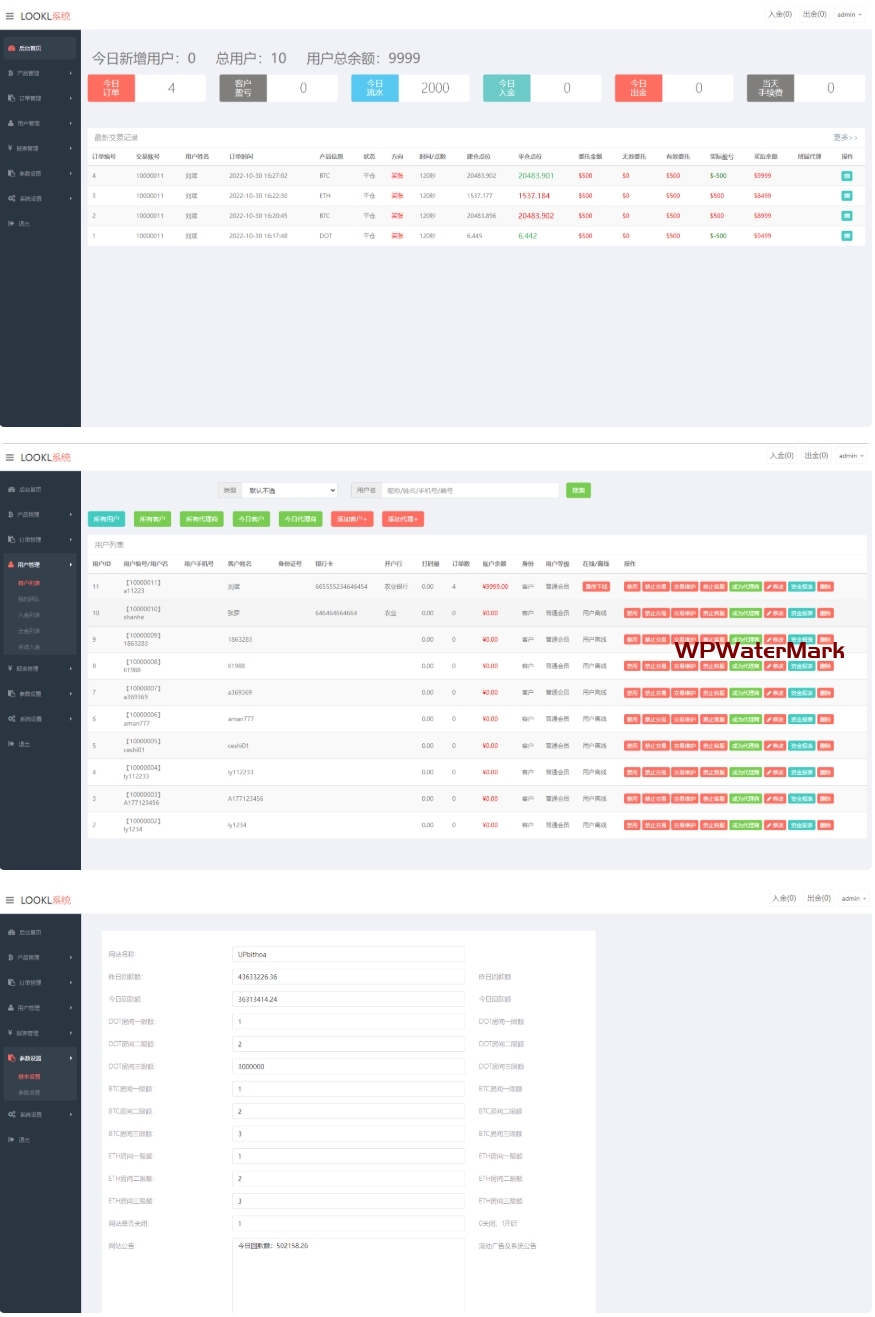Click the blue 今日流水 stat tile
The height and width of the screenshot is (1317, 875).
click(374, 88)
